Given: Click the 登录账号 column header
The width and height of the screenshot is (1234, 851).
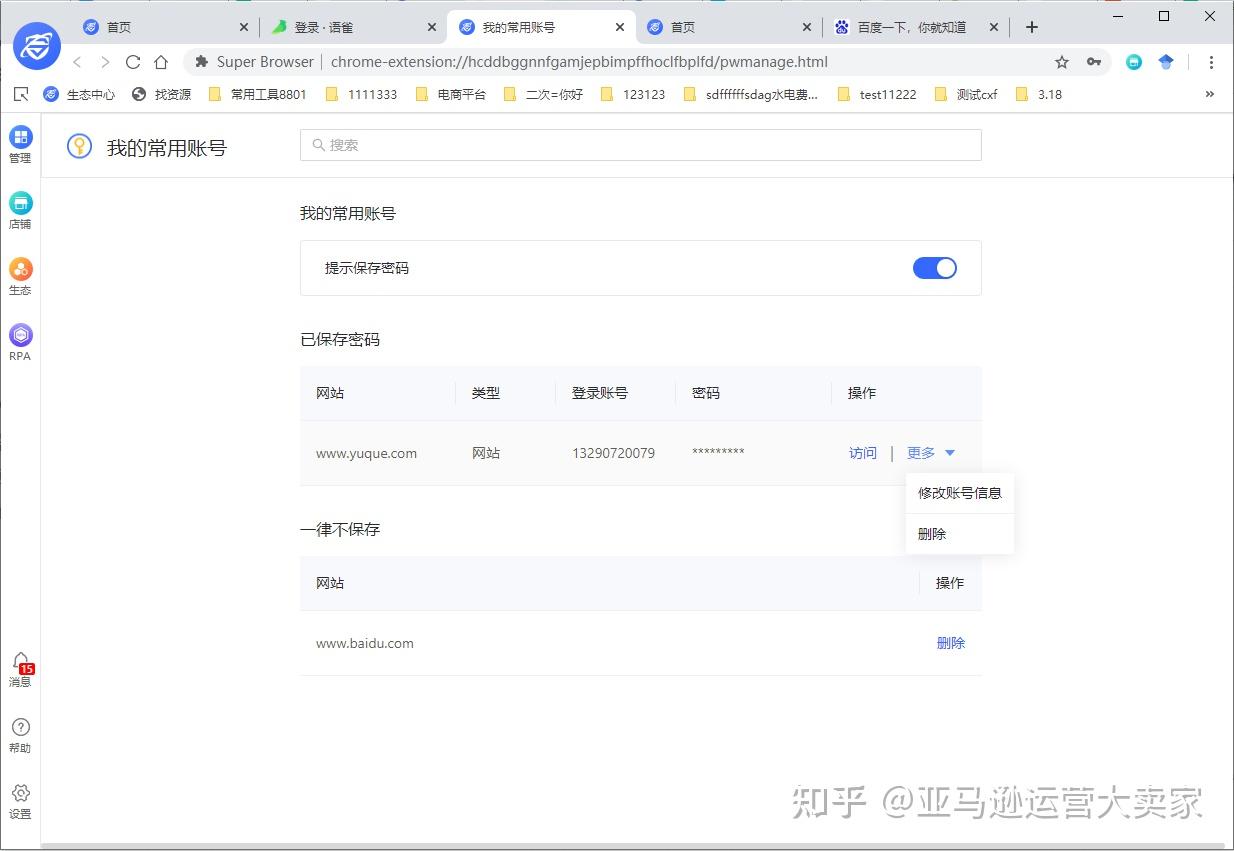Looking at the screenshot, I should tap(600, 393).
